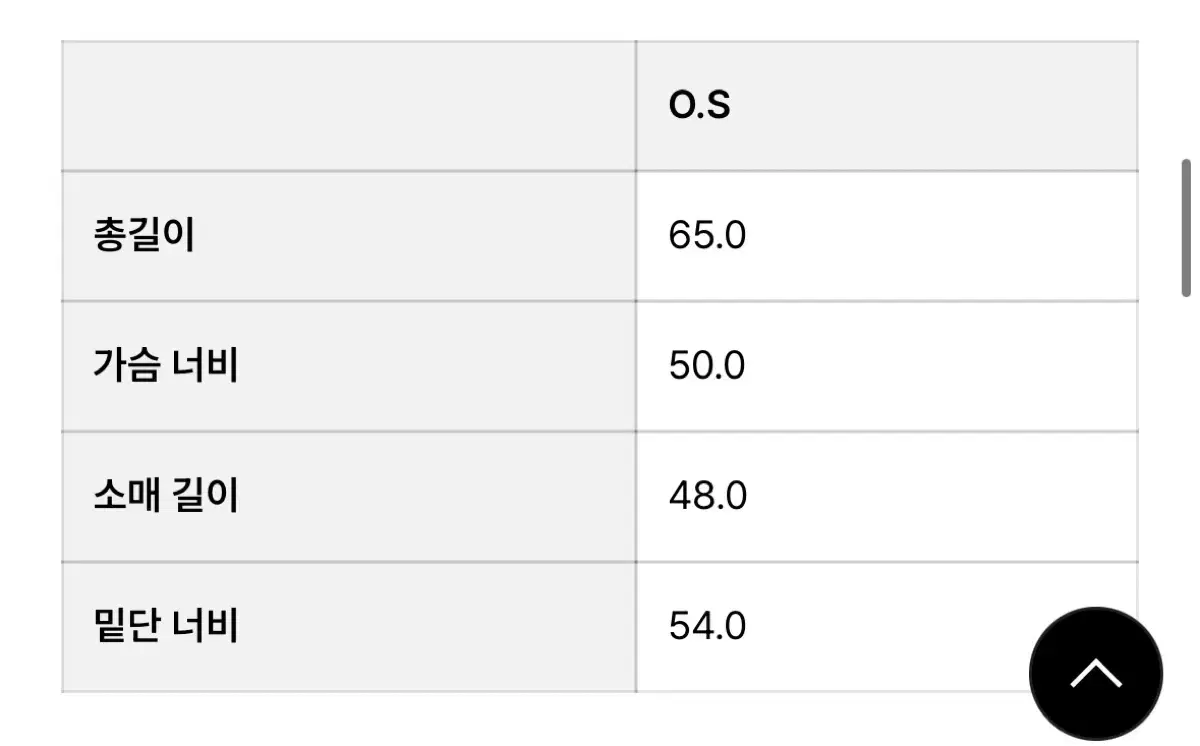Click empty space right of O.S text
This screenshot has width=1200, height=746.
935,106
